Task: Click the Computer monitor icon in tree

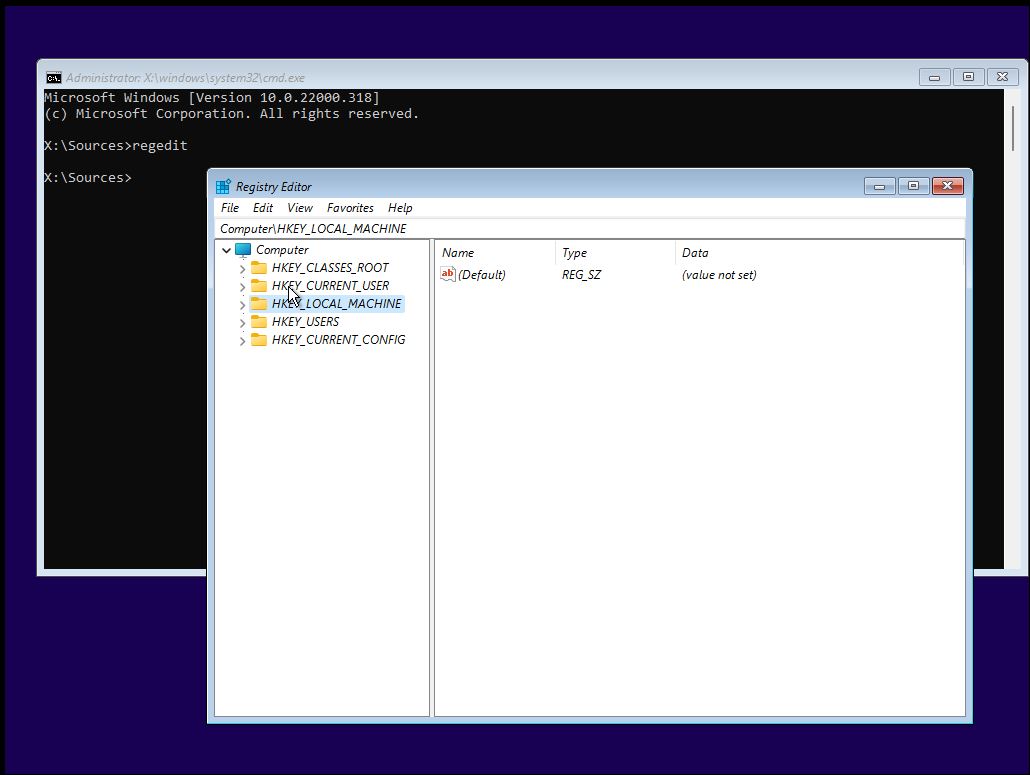Action: click(x=243, y=250)
